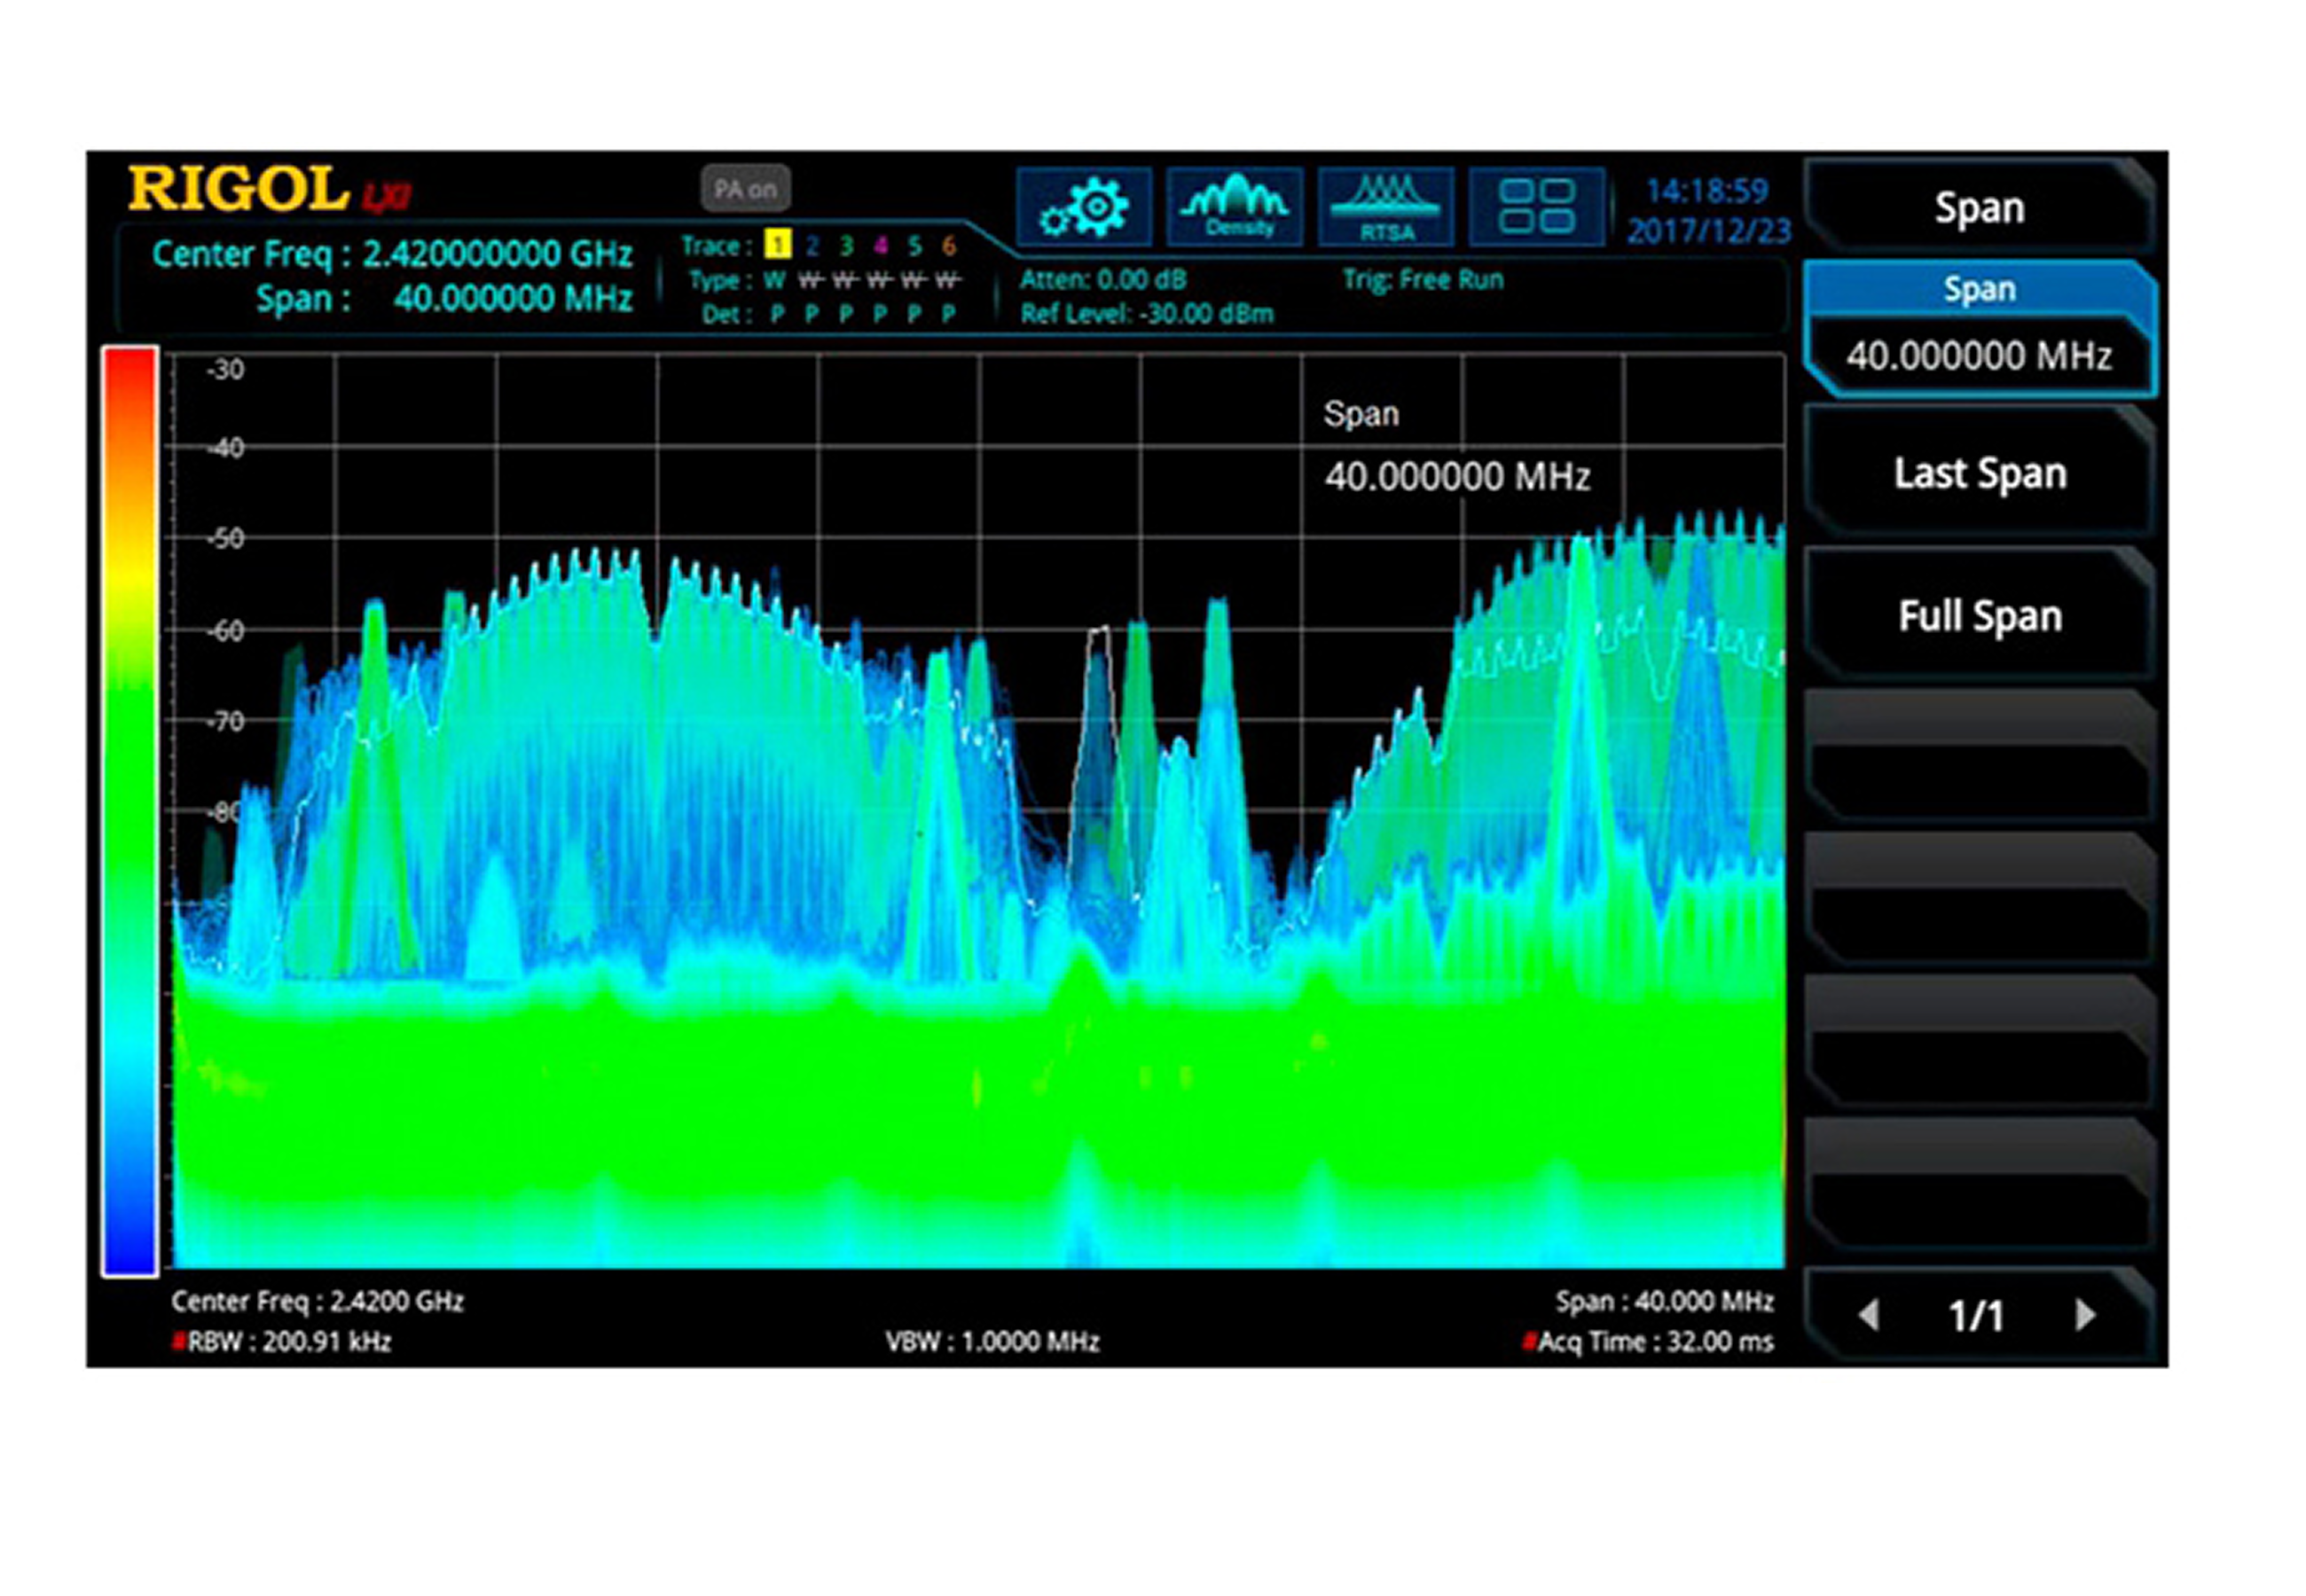Click the RIGOL logo
This screenshot has width=2306, height=1596.
238,189
